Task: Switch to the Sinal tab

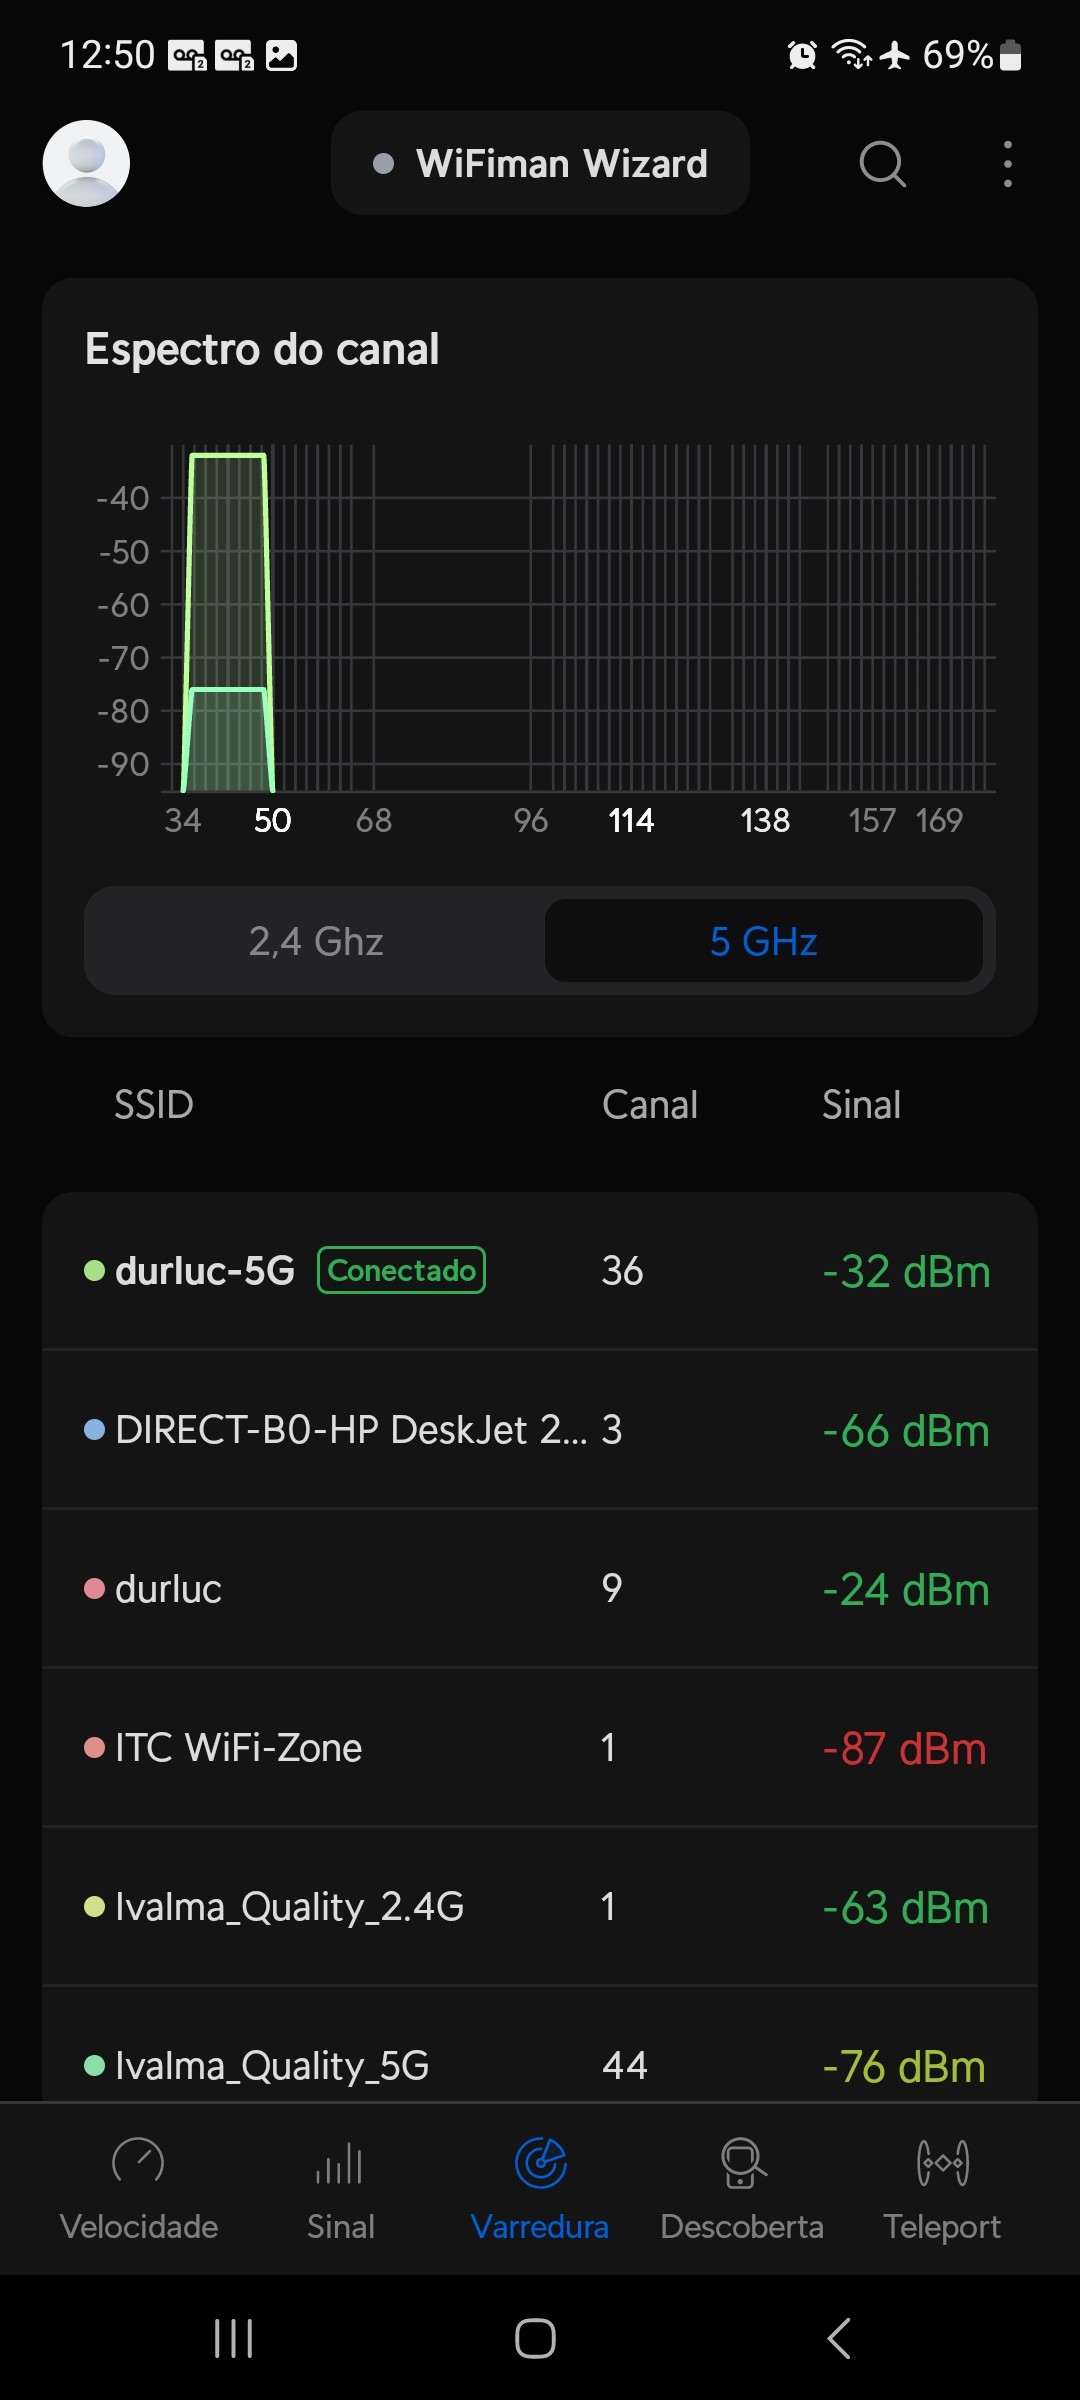Action: (340, 2187)
